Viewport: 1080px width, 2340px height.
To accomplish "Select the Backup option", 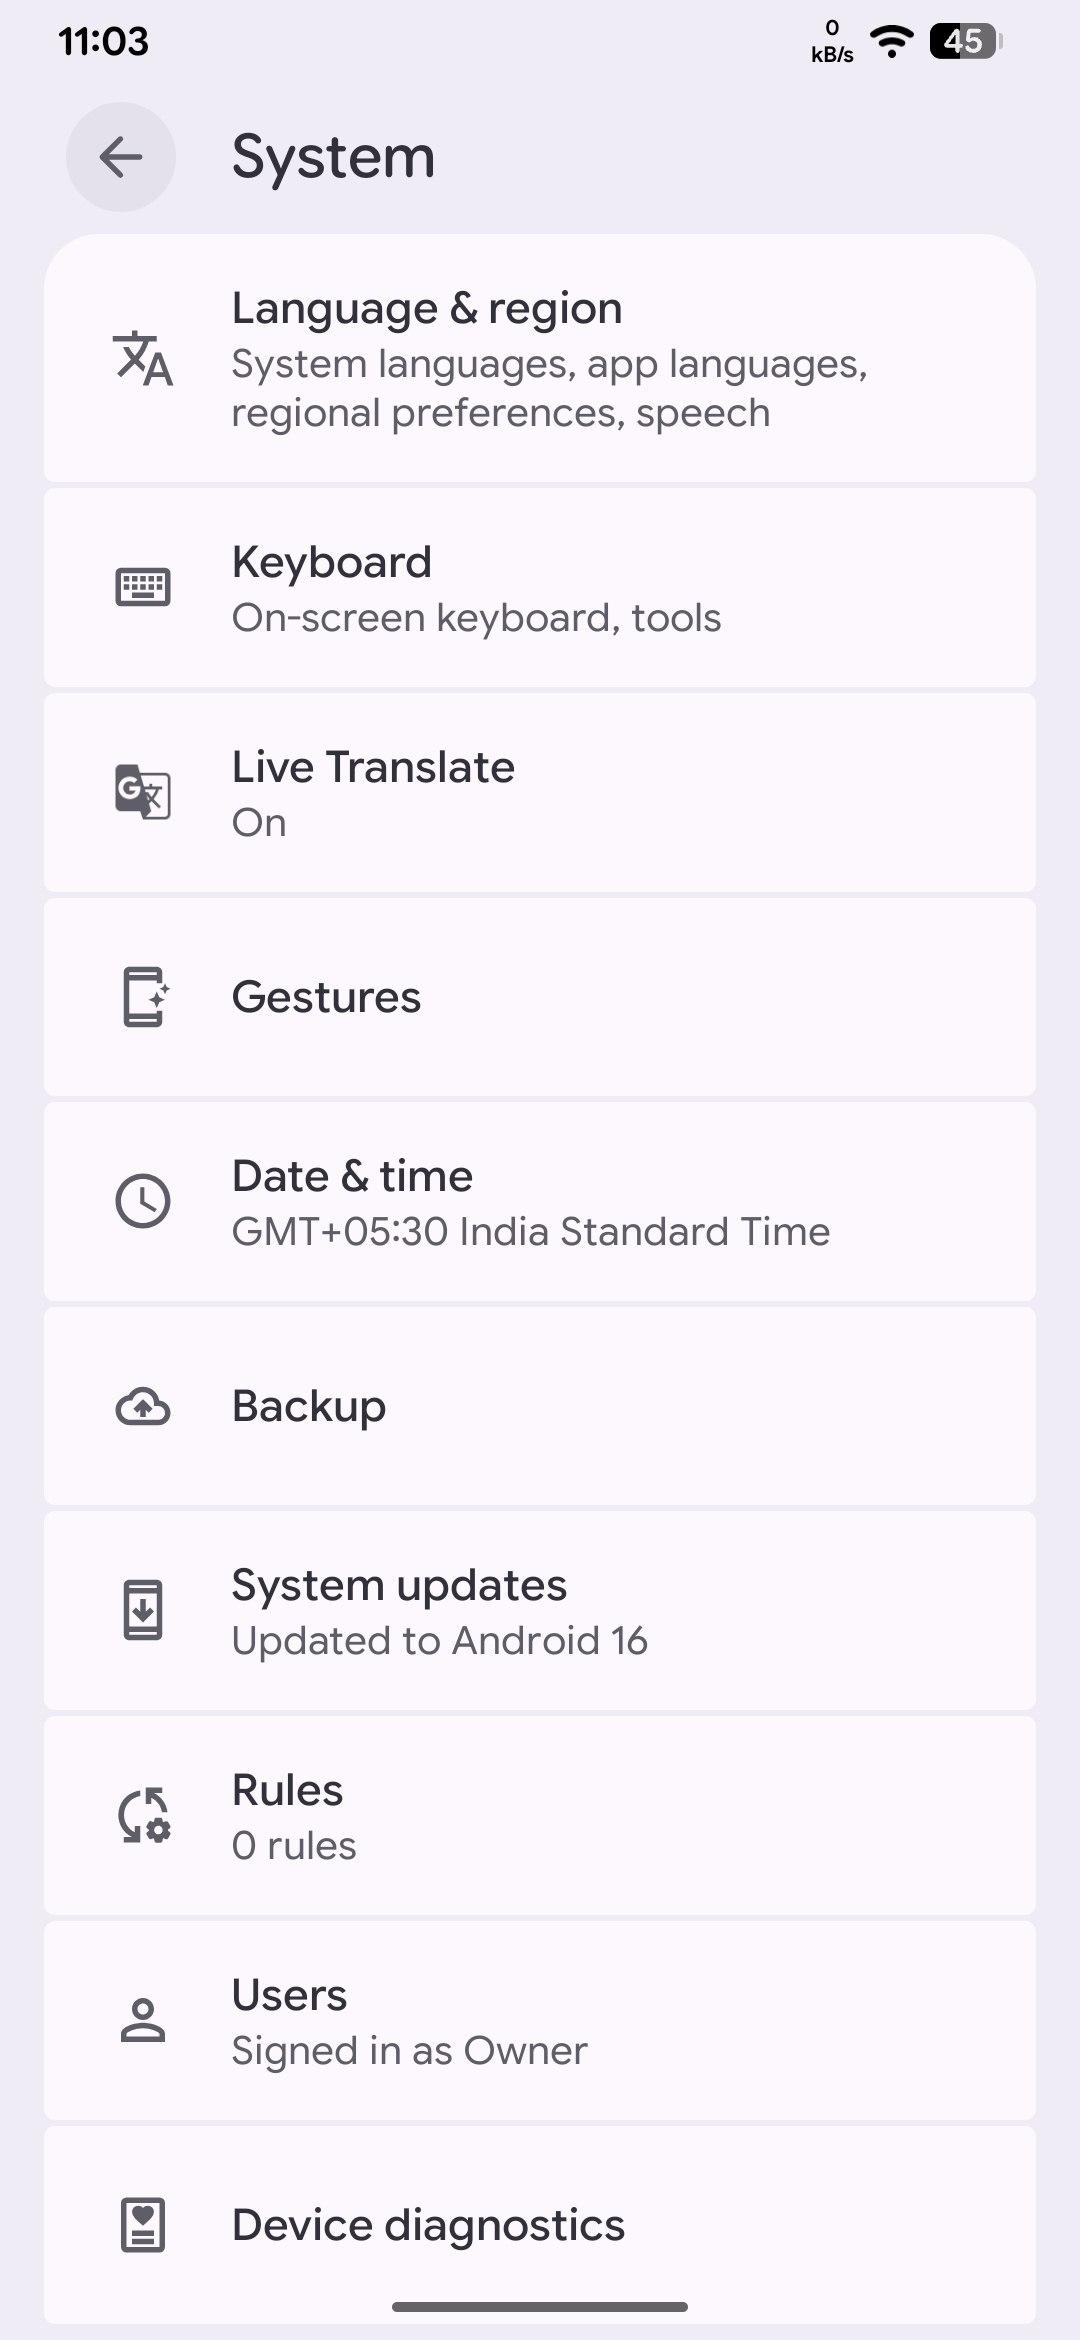I will (x=309, y=1407).
